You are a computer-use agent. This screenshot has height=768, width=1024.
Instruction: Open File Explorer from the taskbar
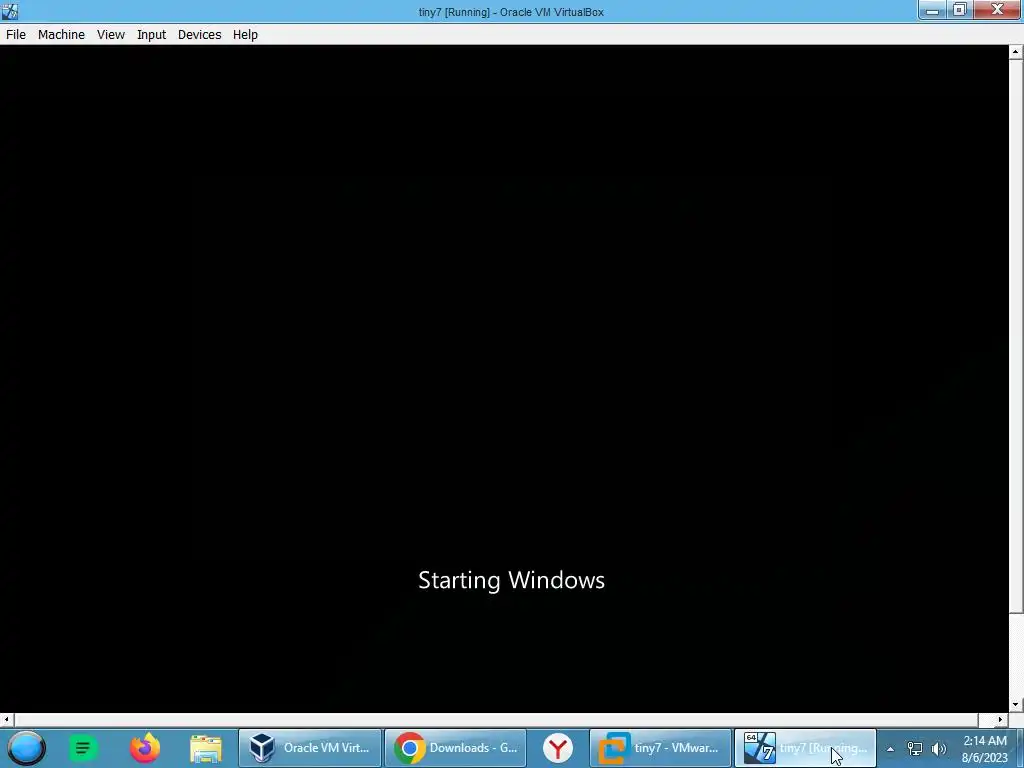point(206,748)
